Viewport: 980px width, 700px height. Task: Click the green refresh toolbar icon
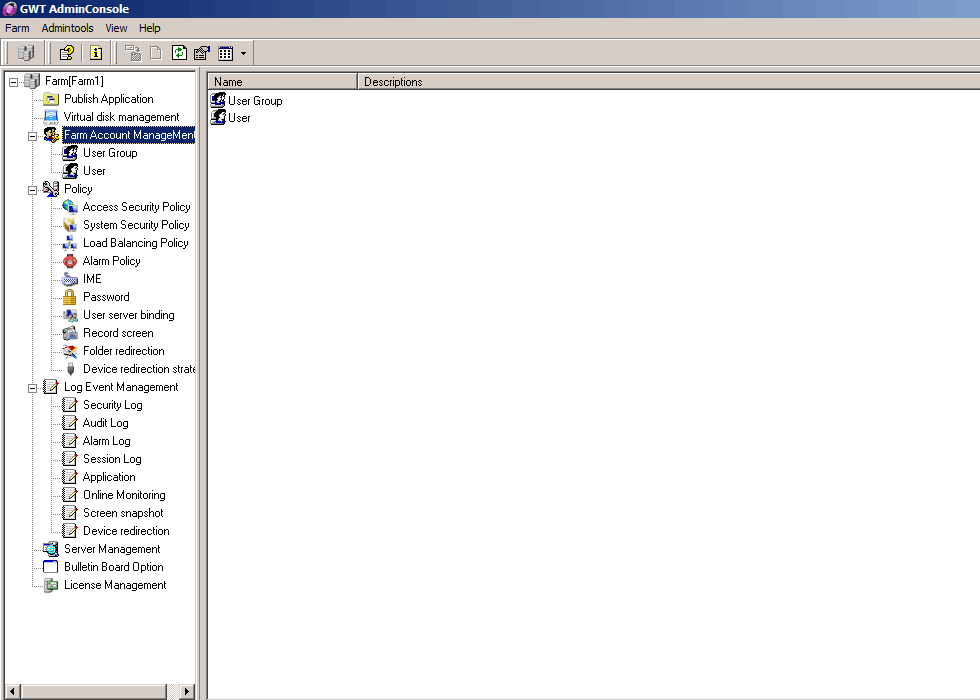(179, 53)
